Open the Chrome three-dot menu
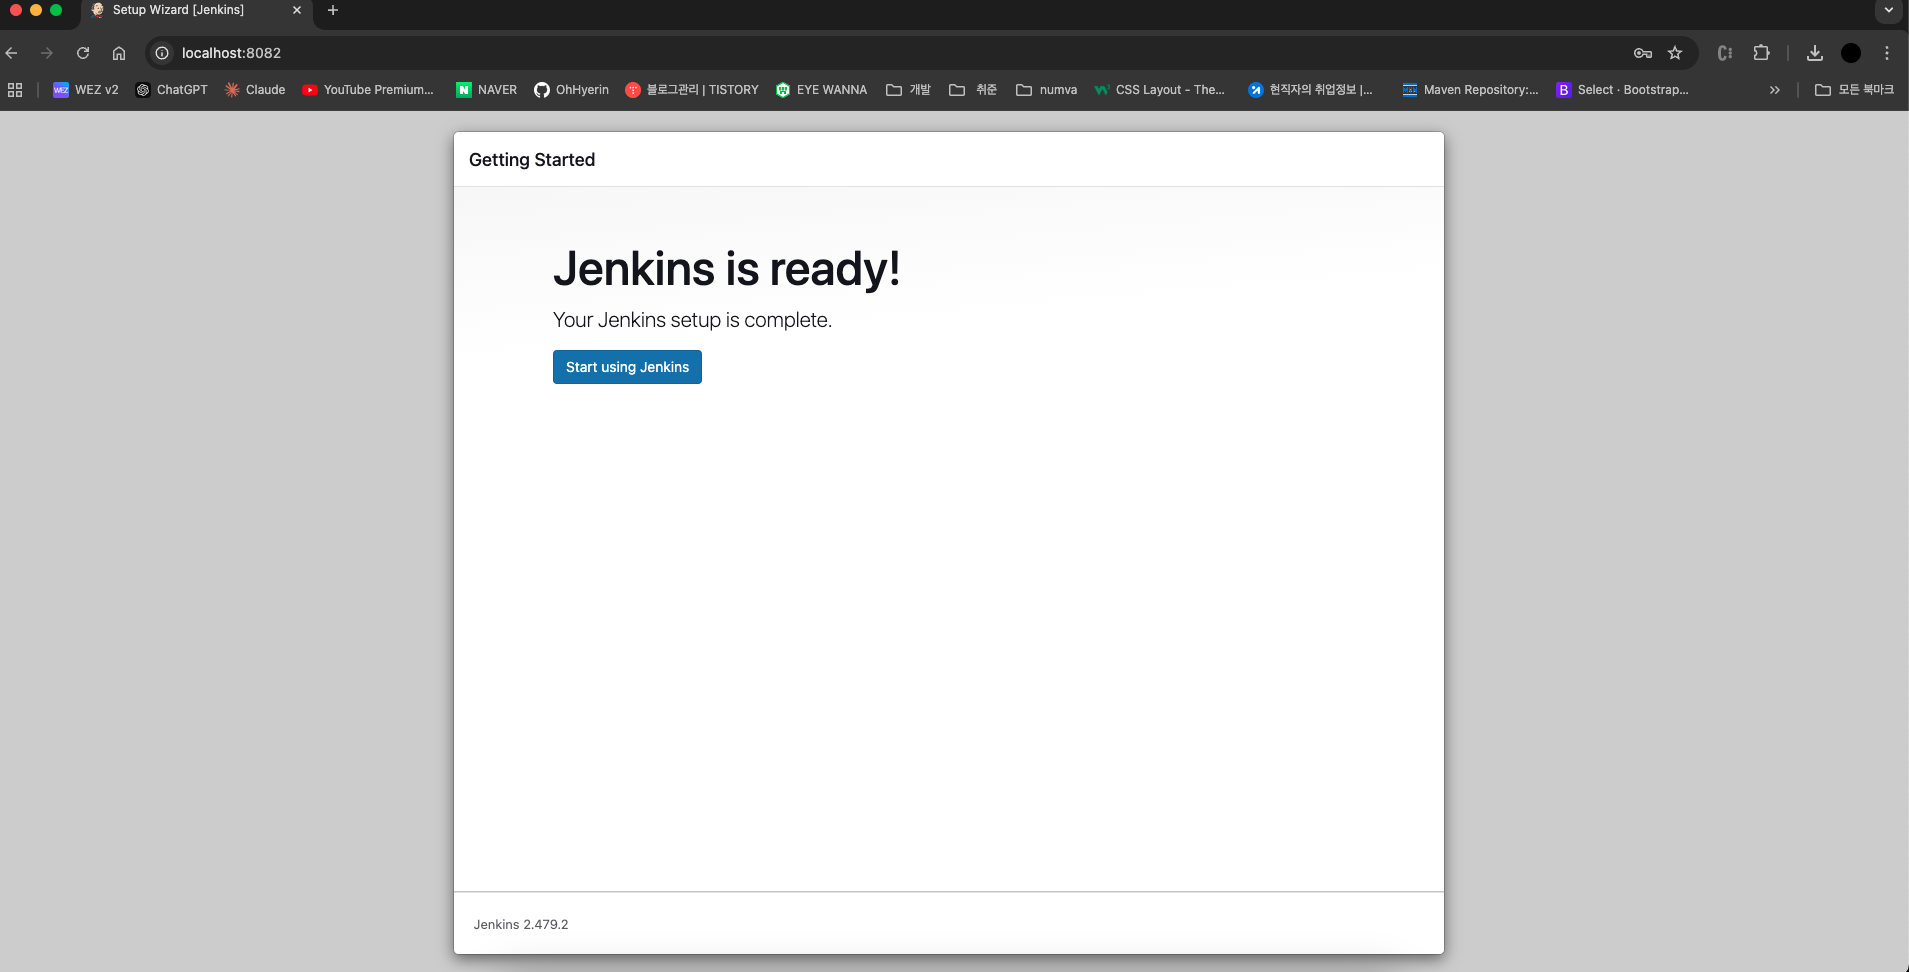The width and height of the screenshot is (1909, 972). pyautogui.click(x=1887, y=53)
